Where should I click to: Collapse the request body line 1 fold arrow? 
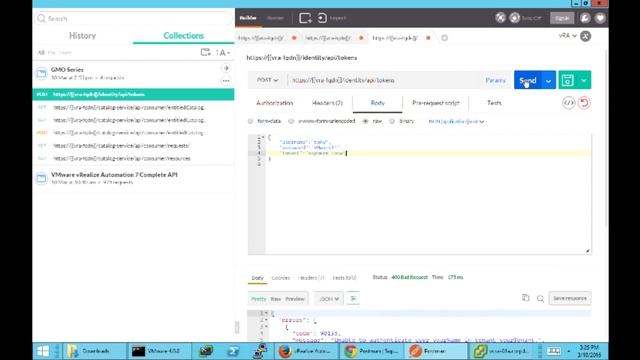(x=262, y=138)
